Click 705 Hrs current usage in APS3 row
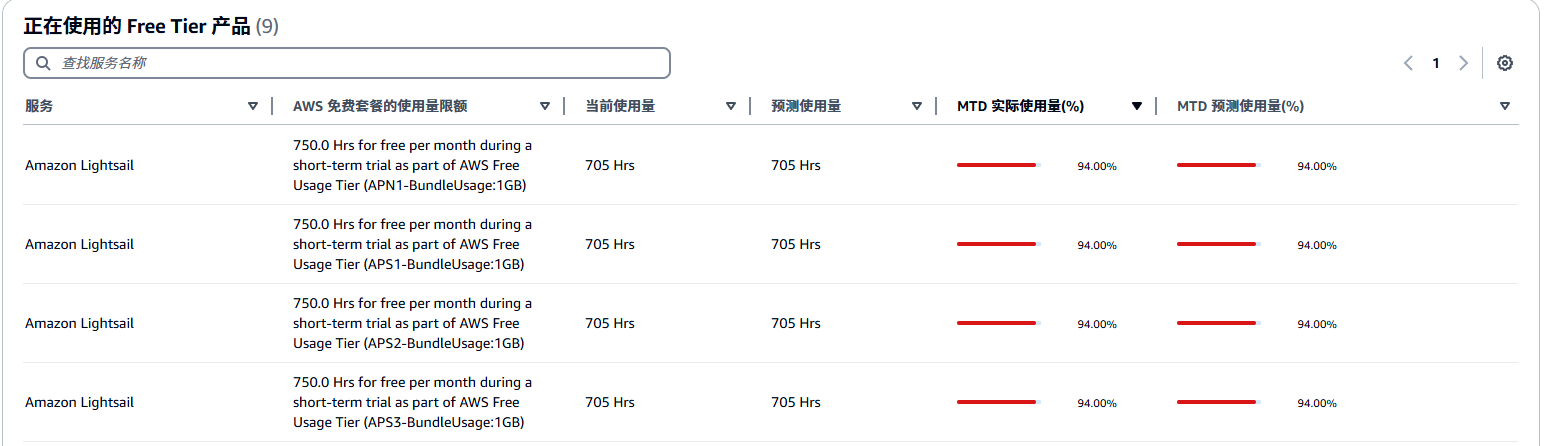Screen dimensions: 1550x446 tap(610, 402)
